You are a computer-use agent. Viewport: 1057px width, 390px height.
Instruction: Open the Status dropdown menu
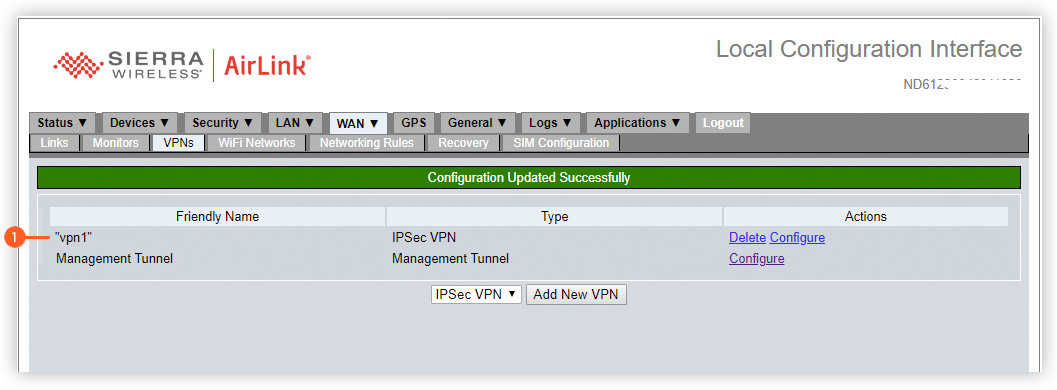click(63, 123)
